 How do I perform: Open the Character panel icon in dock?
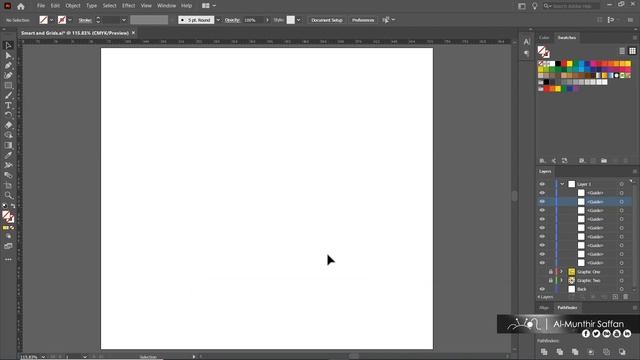coord(527,42)
